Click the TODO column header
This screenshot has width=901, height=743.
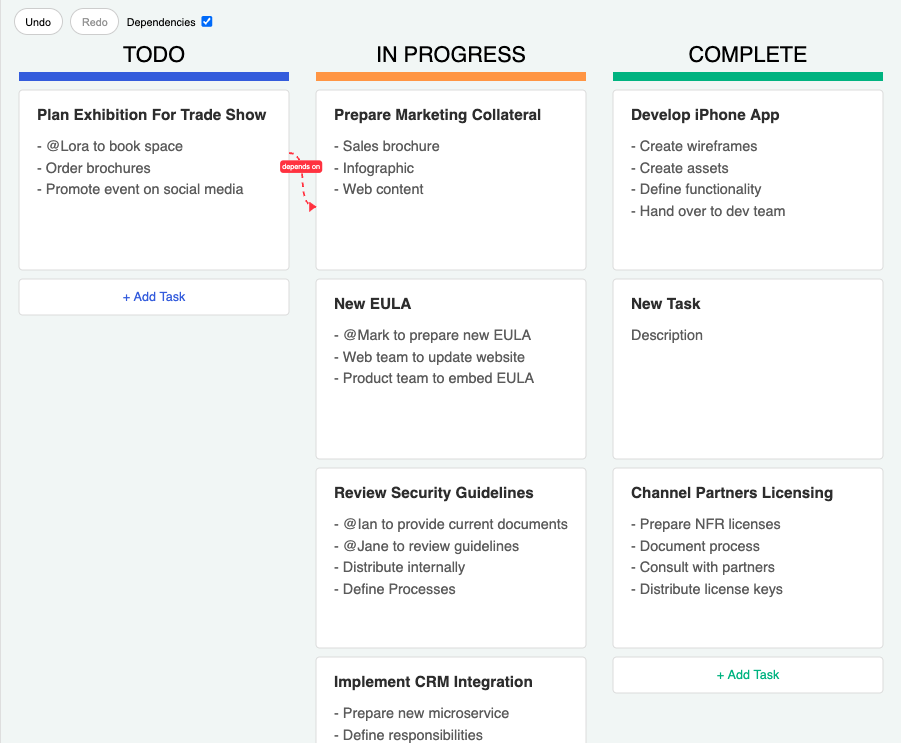pyautogui.click(x=153, y=55)
